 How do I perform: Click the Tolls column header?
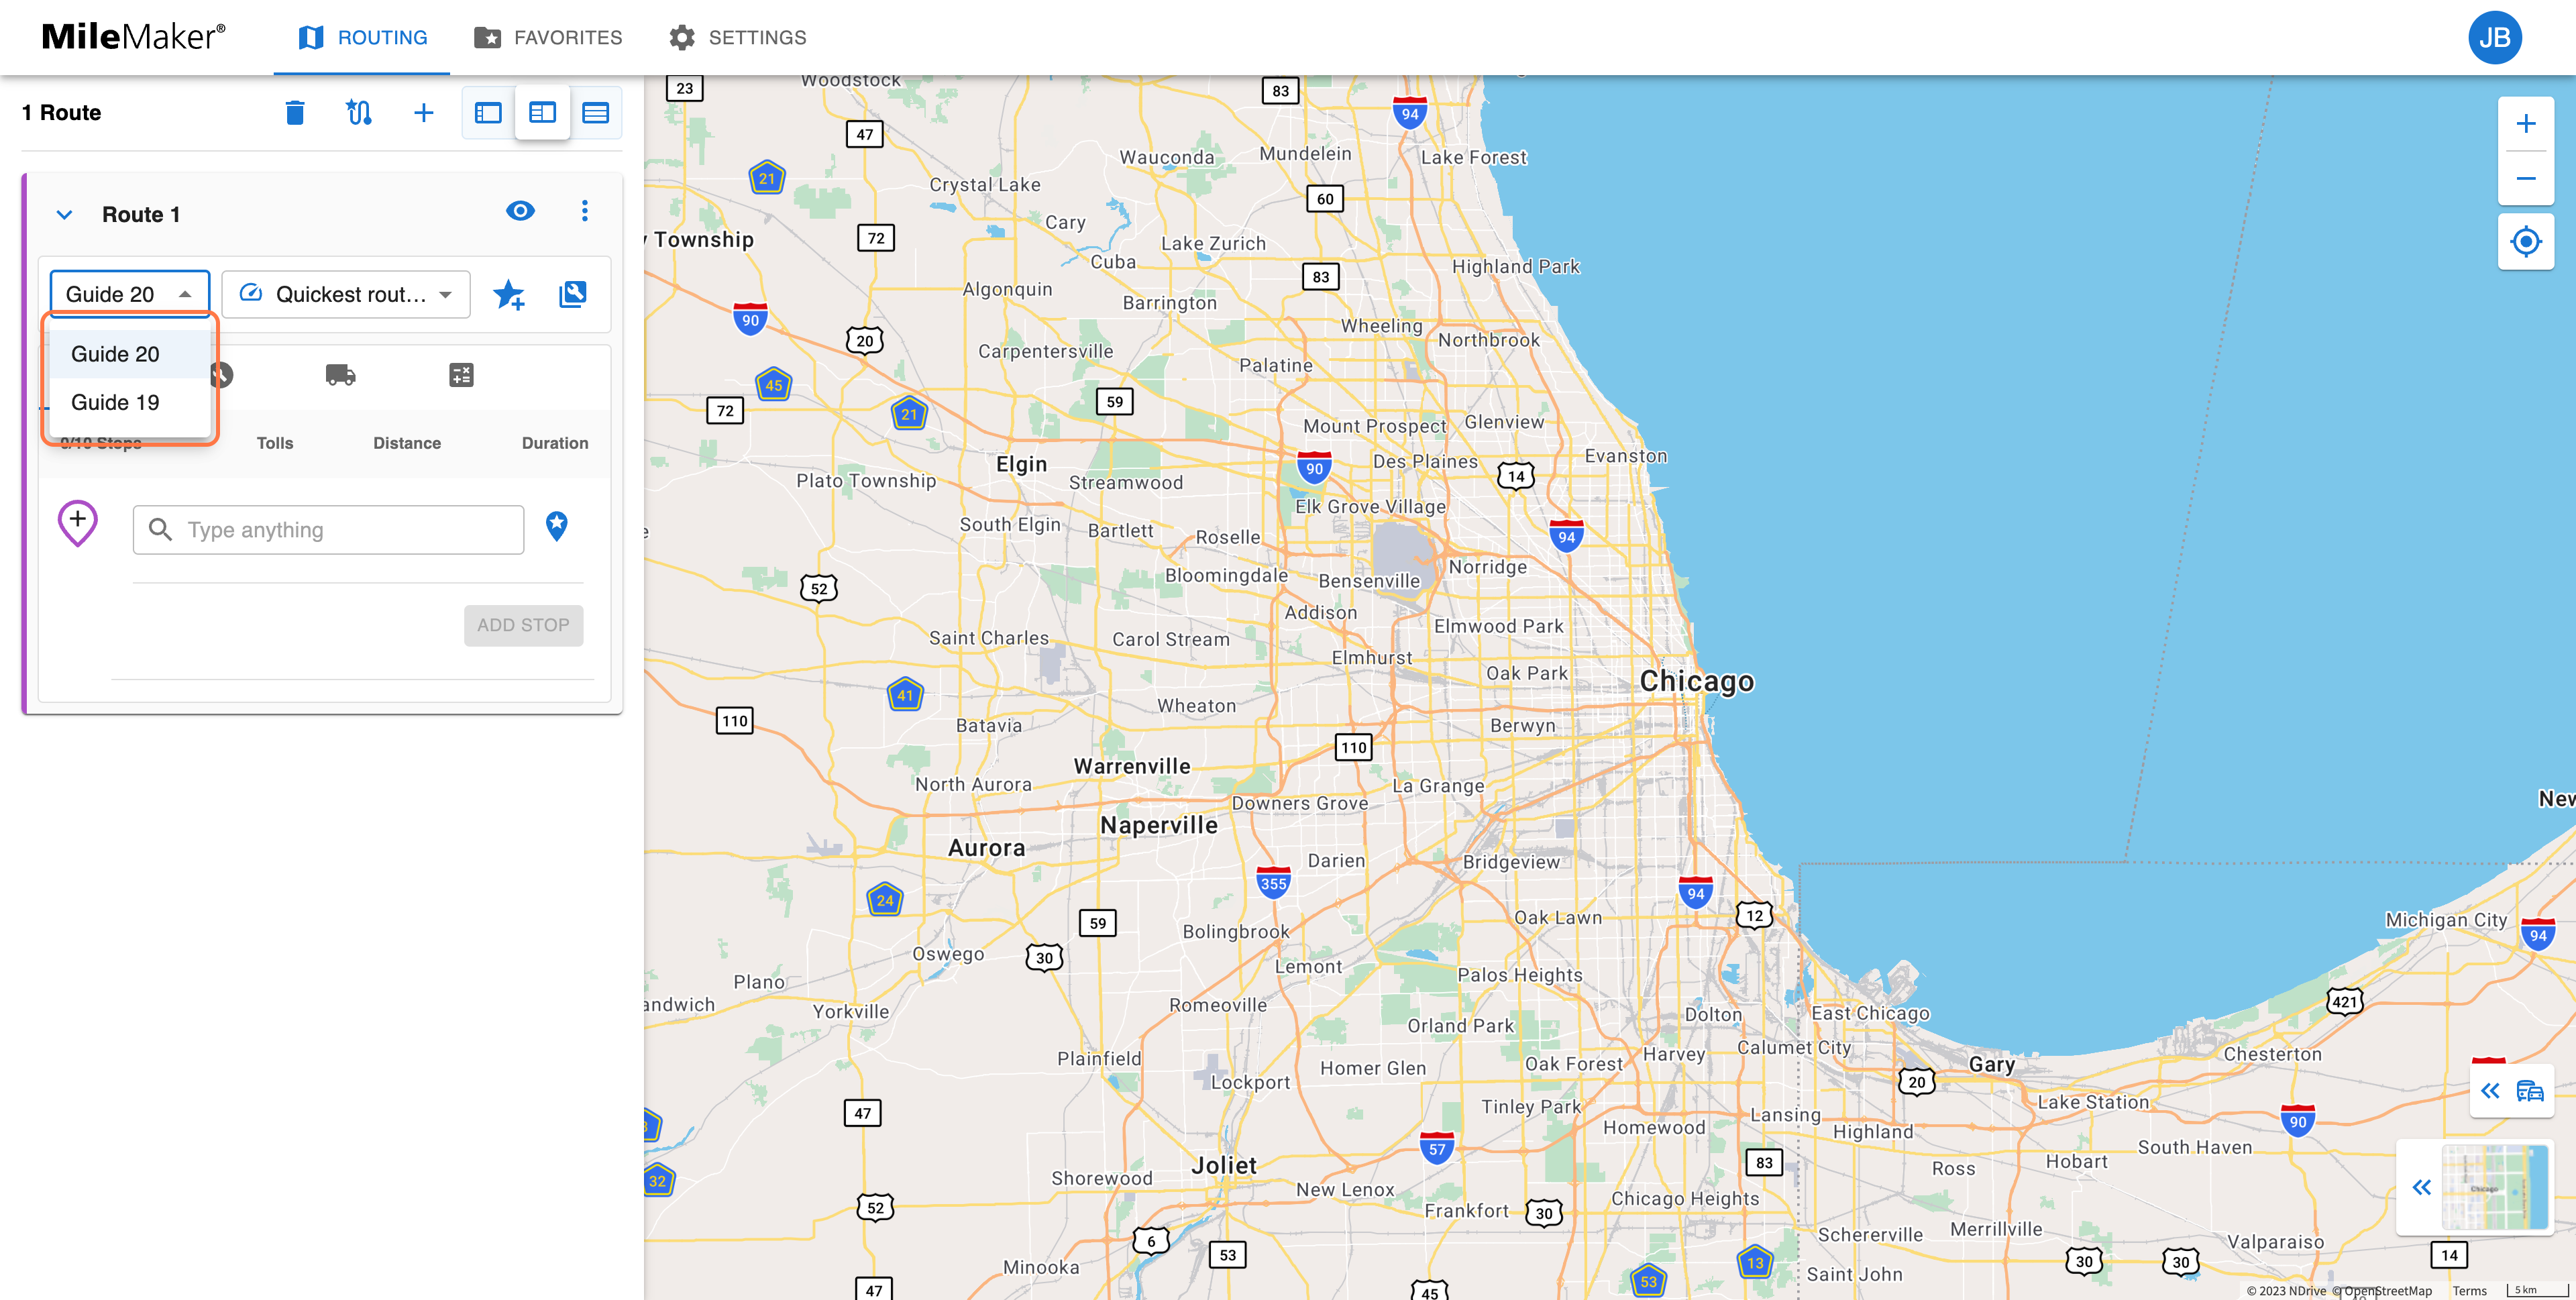click(x=275, y=443)
